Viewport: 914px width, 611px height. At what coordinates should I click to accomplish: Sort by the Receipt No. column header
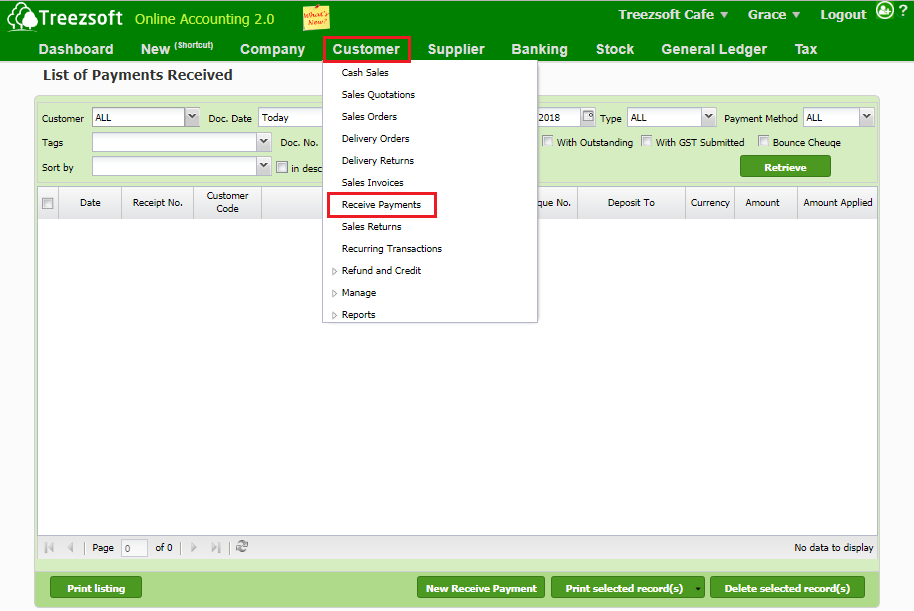click(157, 202)
